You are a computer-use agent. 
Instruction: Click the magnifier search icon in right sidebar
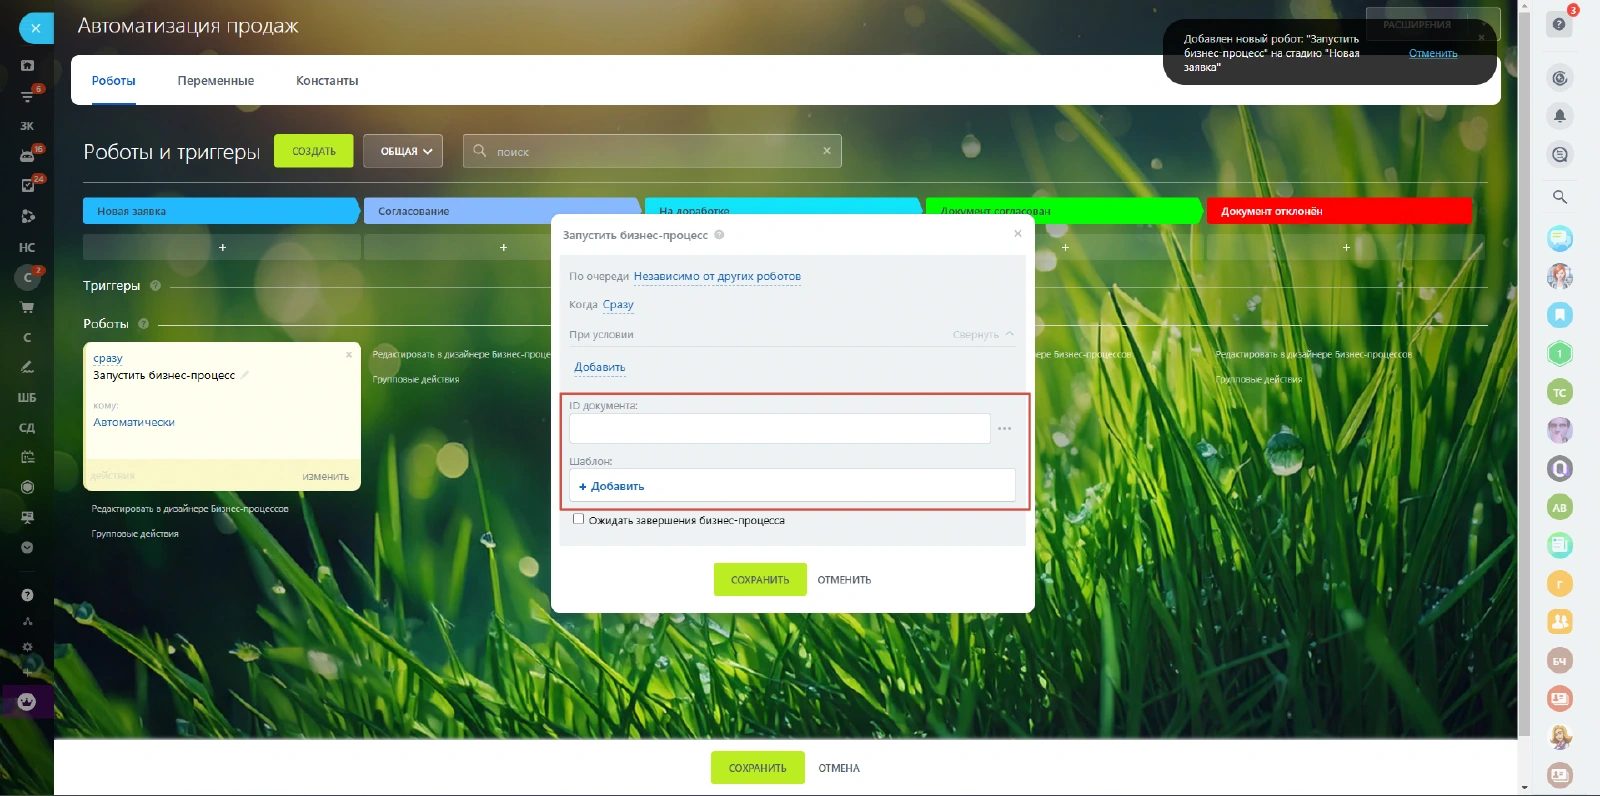tap(1559, 197)
